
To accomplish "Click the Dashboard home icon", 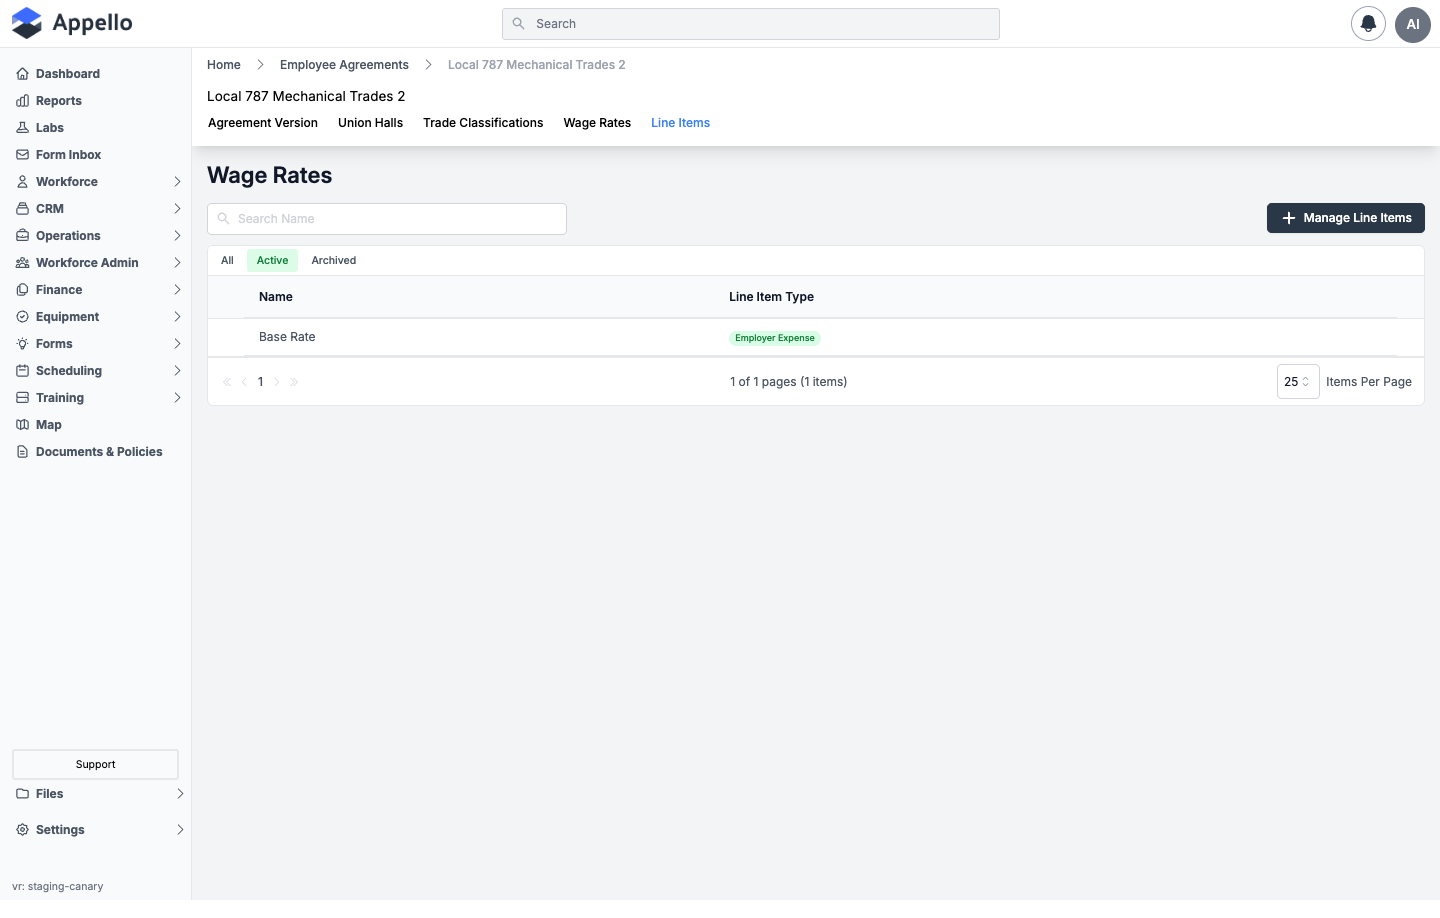I will pos(22,74).
